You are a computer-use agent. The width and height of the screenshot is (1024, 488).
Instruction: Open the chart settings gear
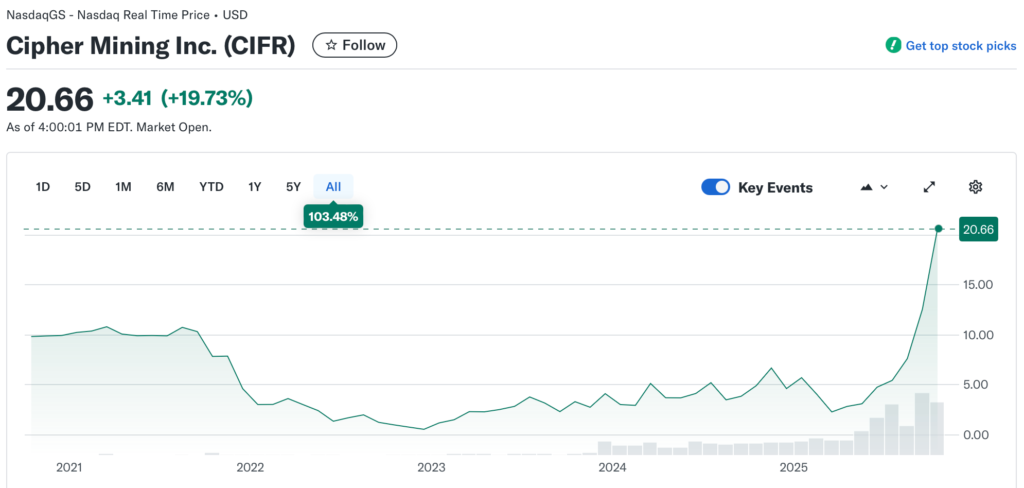click(975, 187)
